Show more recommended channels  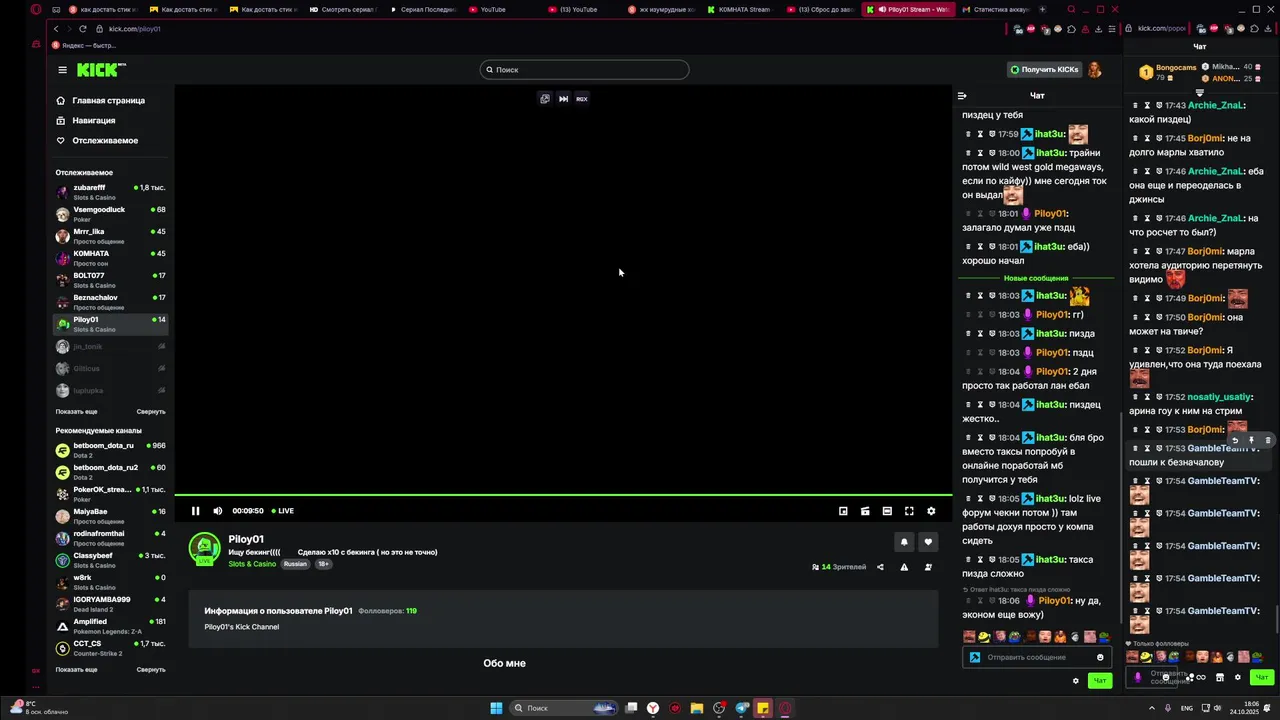(x=76, y=670)
